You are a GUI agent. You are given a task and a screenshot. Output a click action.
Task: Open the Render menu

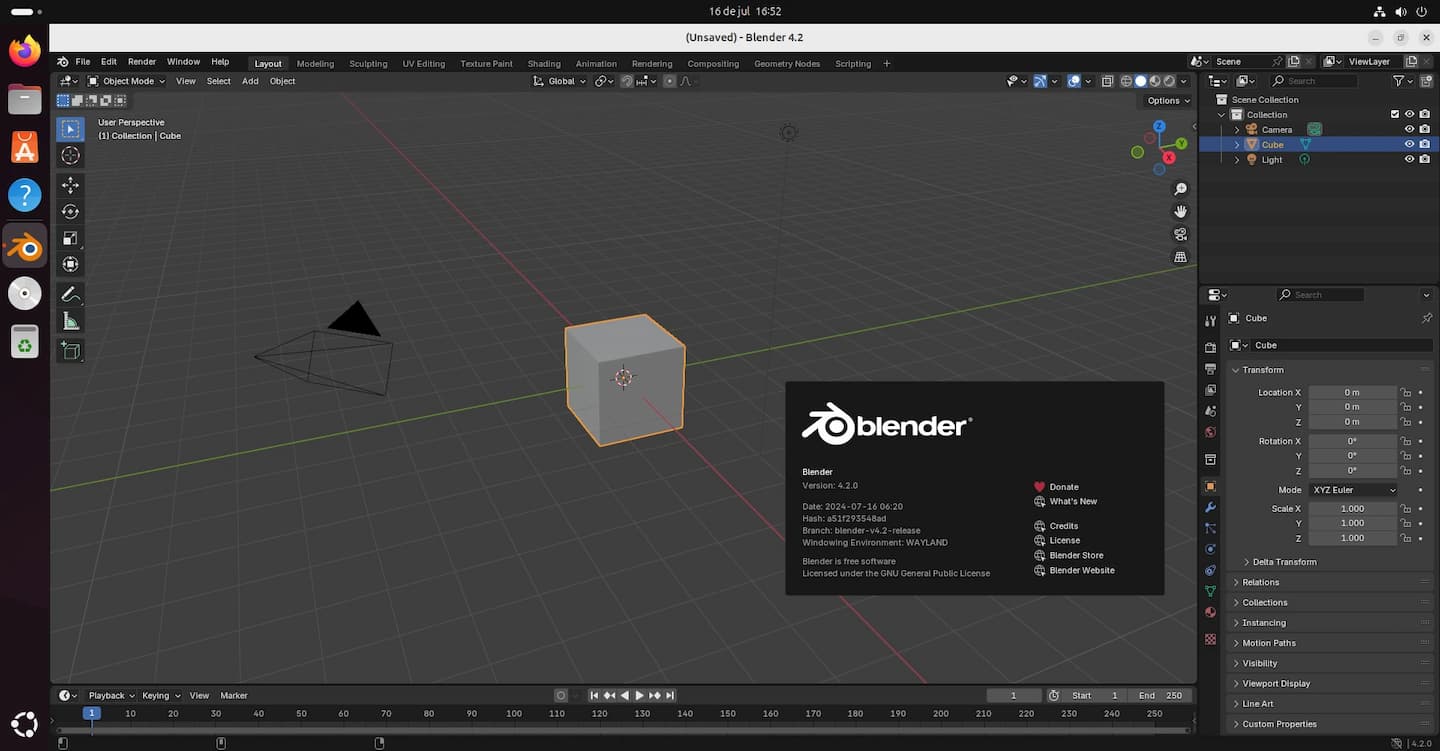[142, 62]
